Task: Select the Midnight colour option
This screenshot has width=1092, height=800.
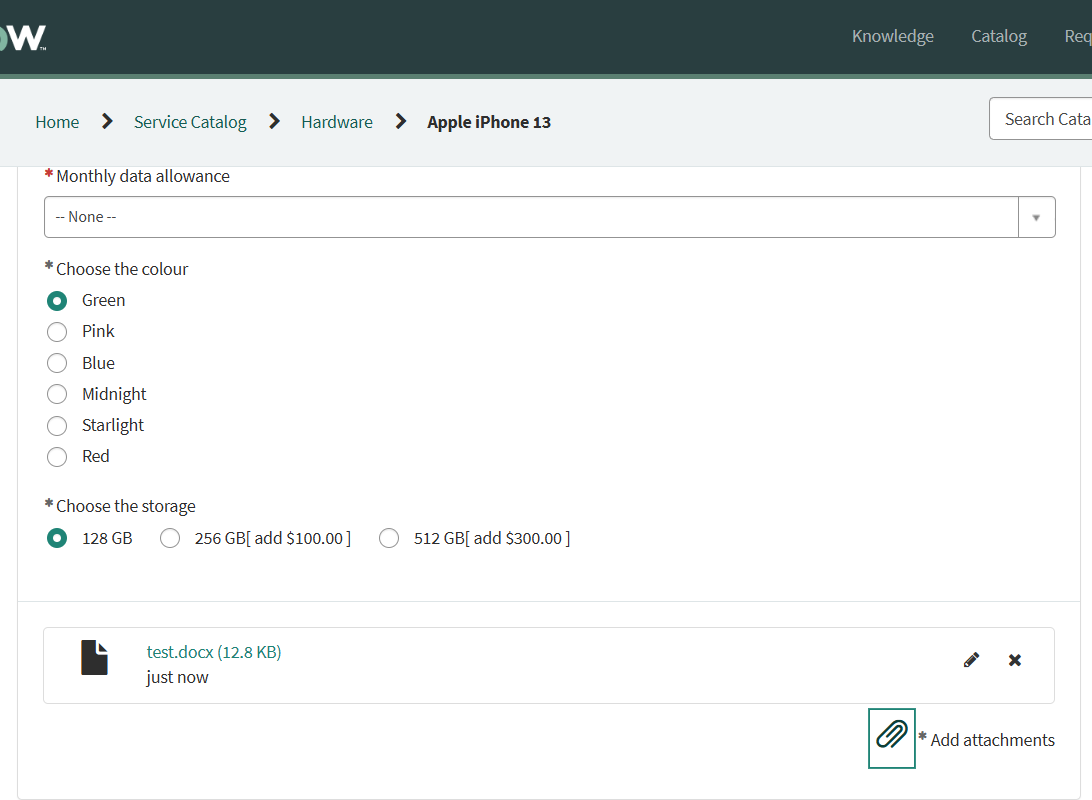Action: point(57,394)
